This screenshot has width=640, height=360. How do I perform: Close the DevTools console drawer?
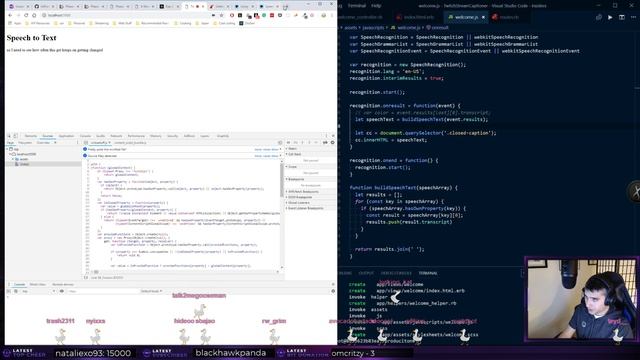coord(333,284)
